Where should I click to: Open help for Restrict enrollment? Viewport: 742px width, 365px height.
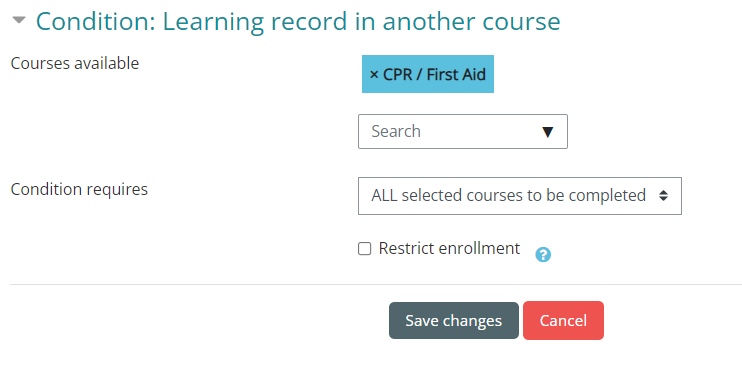pyautogui.click(x=543, y=255)
